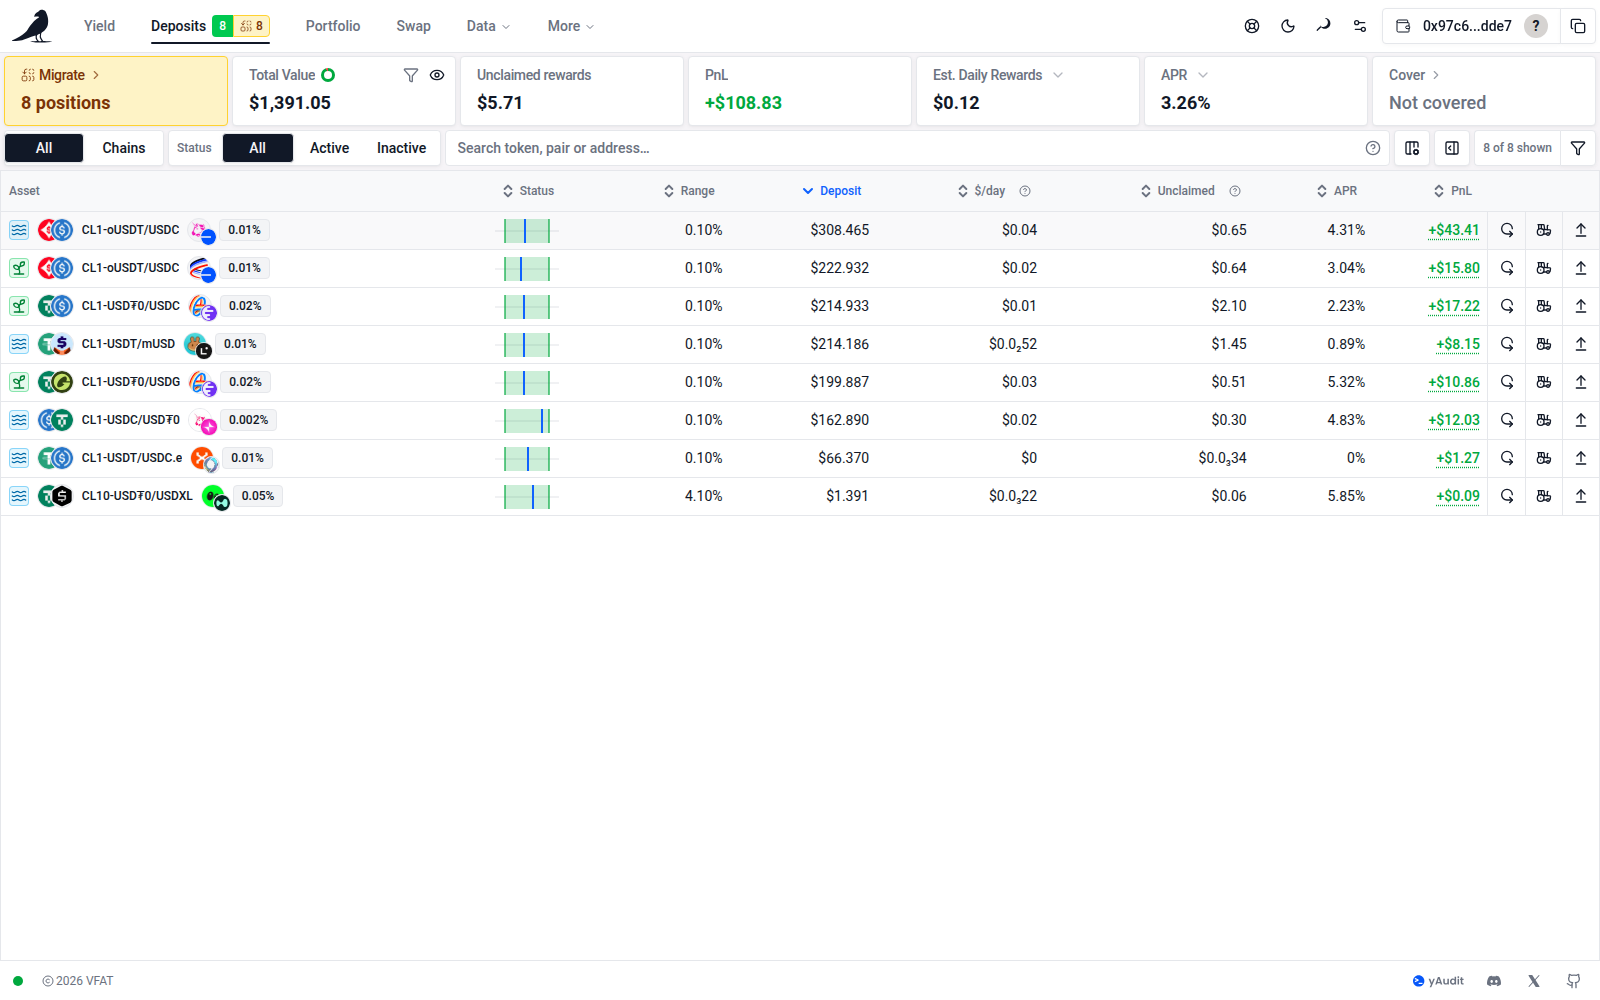Select All status filter

[258, 148]
